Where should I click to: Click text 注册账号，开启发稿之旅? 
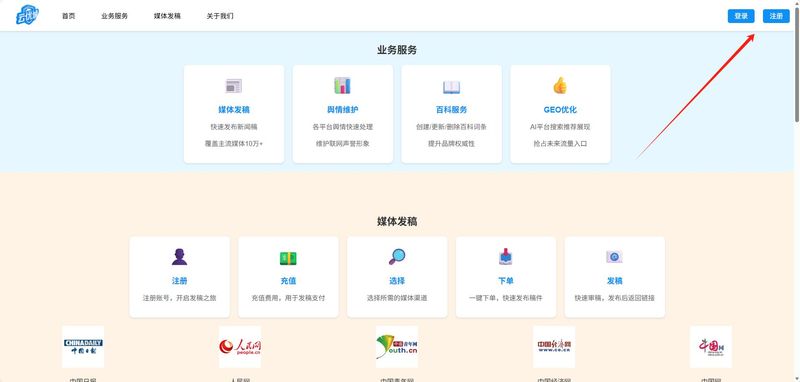pos(179,298)
